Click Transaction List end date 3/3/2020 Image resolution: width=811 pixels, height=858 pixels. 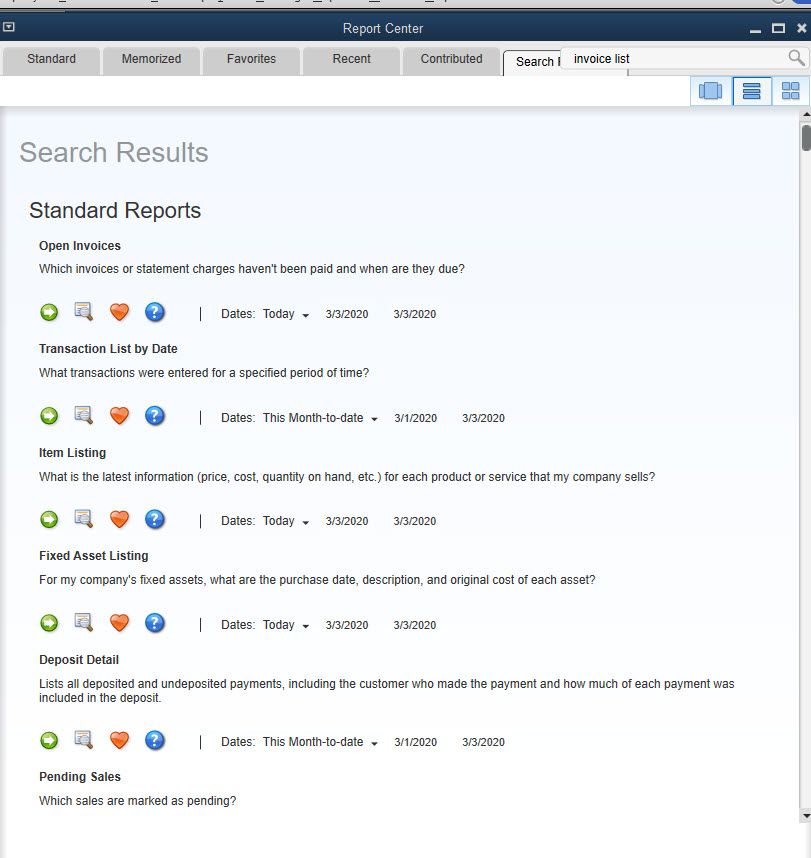(483, 418)
